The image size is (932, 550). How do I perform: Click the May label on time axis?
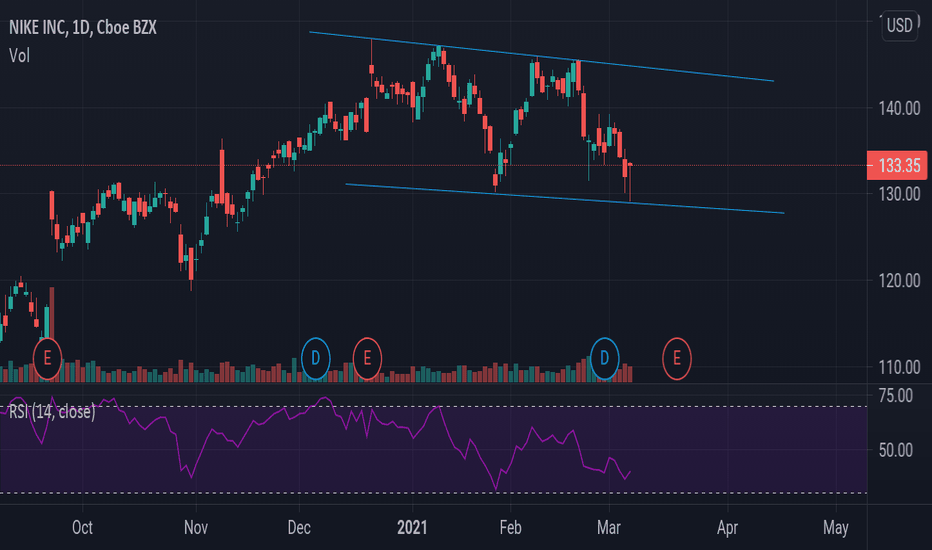tap(836, 527)
